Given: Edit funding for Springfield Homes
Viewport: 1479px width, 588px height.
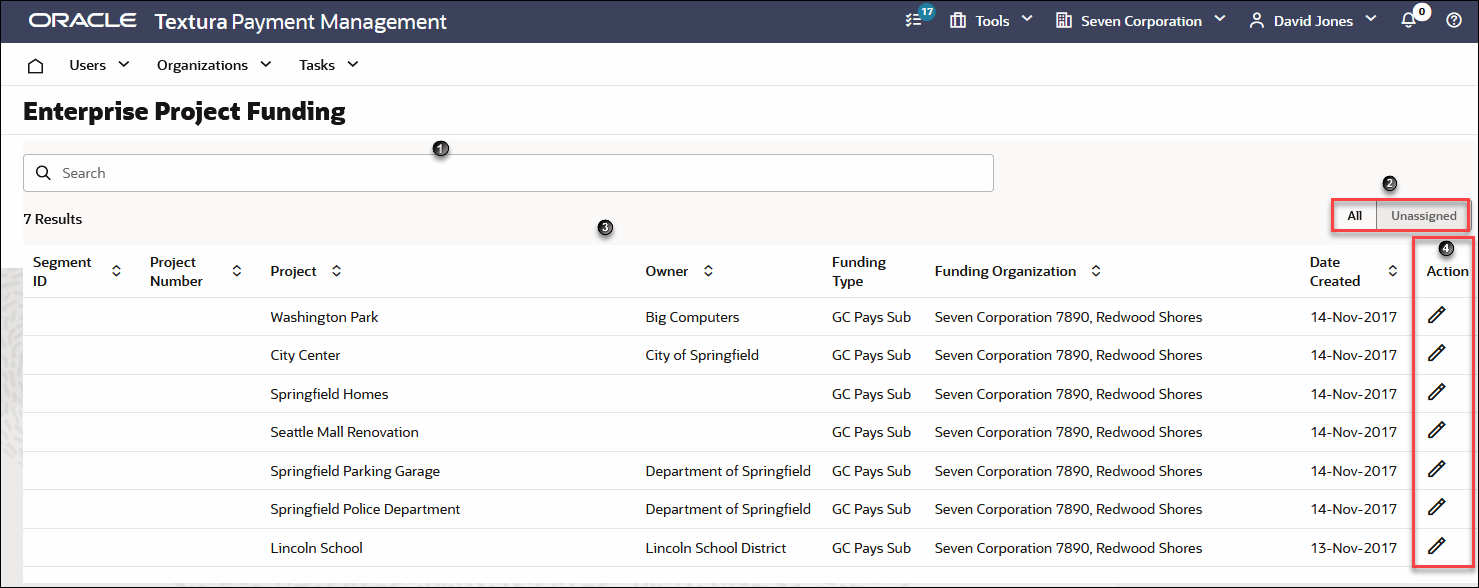Looking at the screenshot, I should pos(1437,392).
